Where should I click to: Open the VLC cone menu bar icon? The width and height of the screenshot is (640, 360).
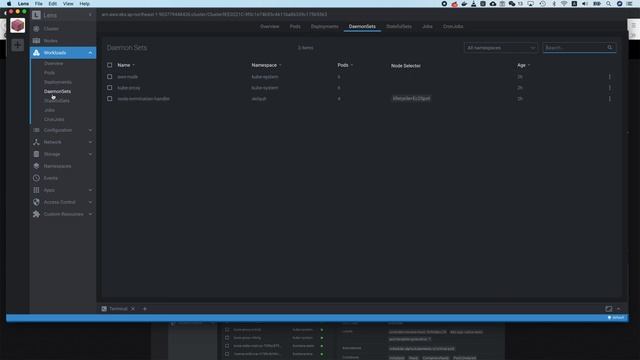pyautogui.click(x=473, y=4)
